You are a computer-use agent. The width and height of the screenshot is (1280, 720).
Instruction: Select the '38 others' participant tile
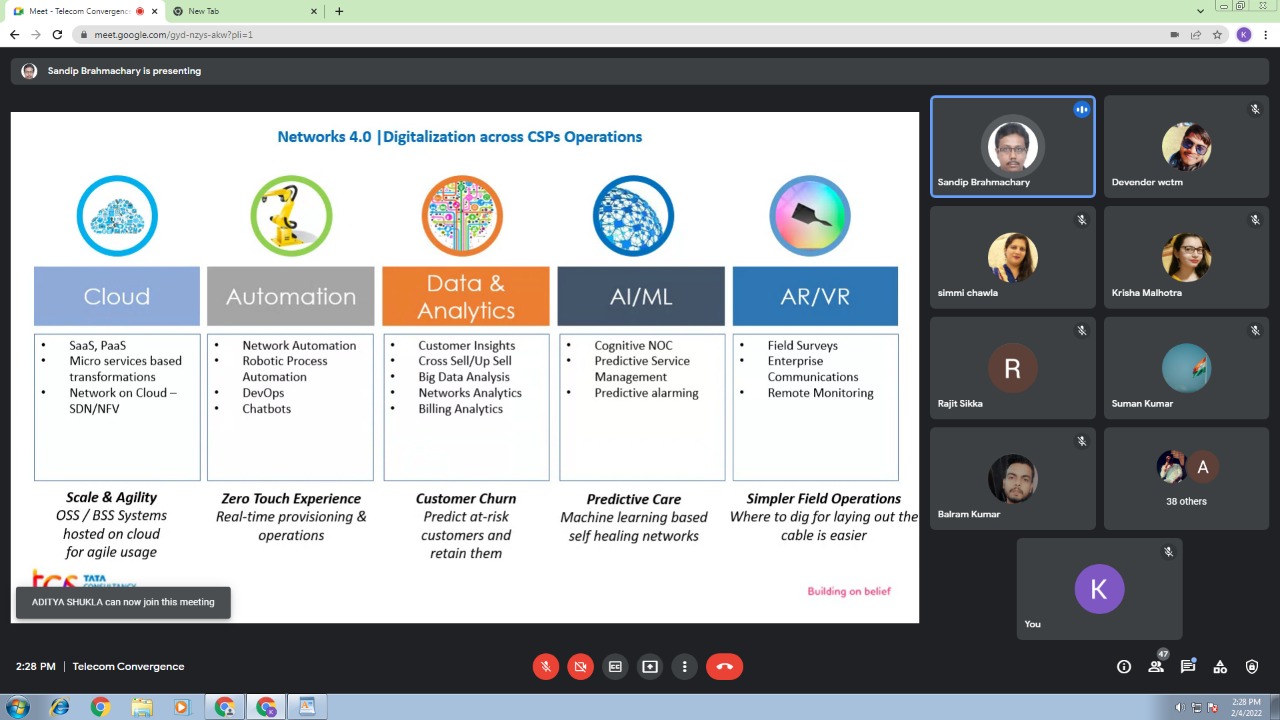[x=1186, y=479]
